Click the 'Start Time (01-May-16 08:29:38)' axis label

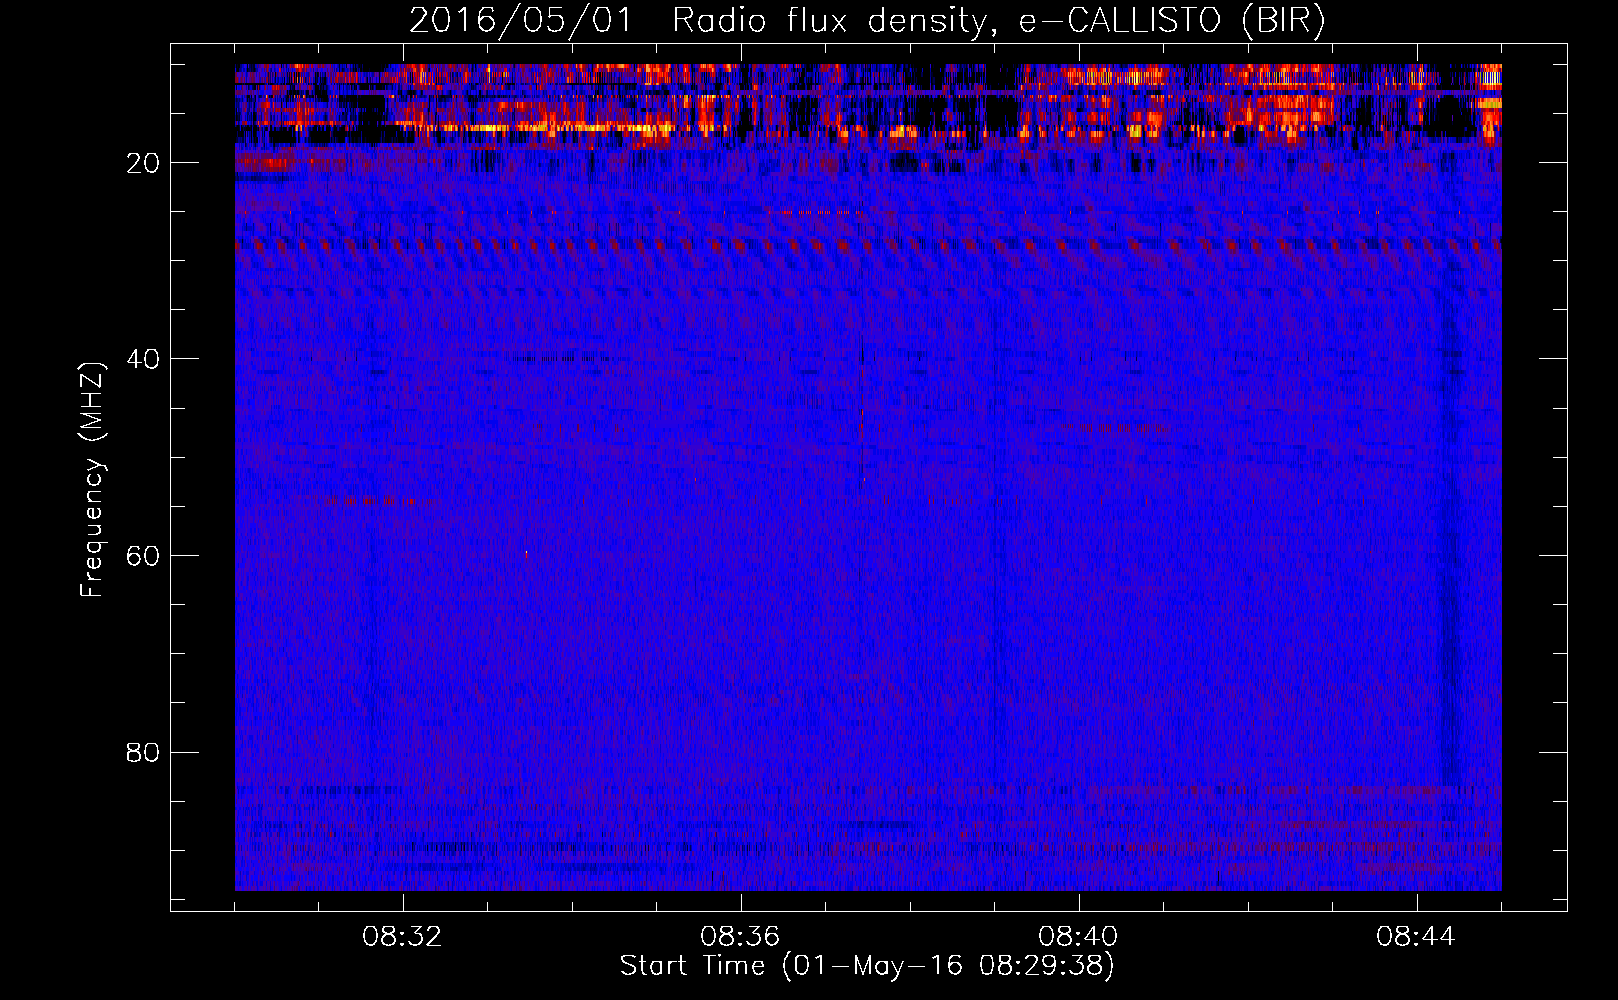point(867,966)
